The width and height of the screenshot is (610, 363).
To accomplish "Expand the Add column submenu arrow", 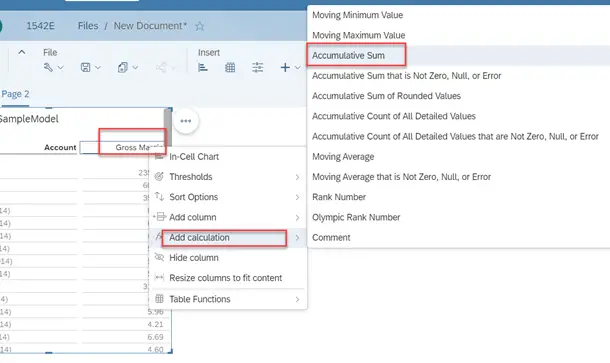I will click(297, 217).
